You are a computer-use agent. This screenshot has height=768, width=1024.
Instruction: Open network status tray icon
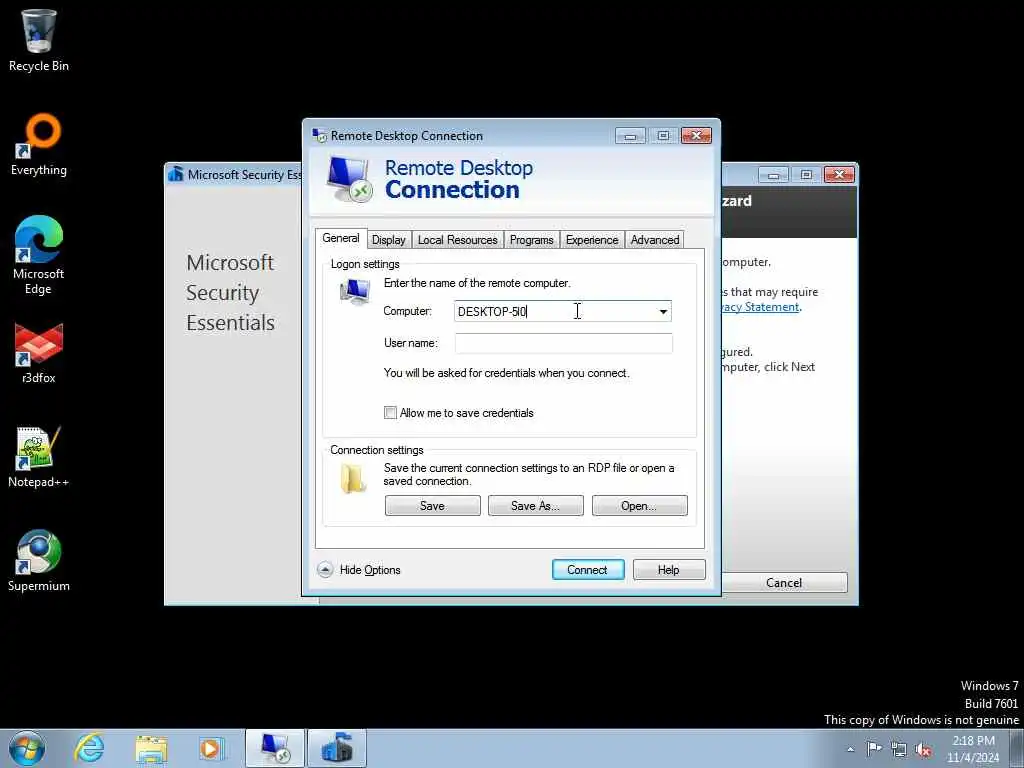(899, 750)
